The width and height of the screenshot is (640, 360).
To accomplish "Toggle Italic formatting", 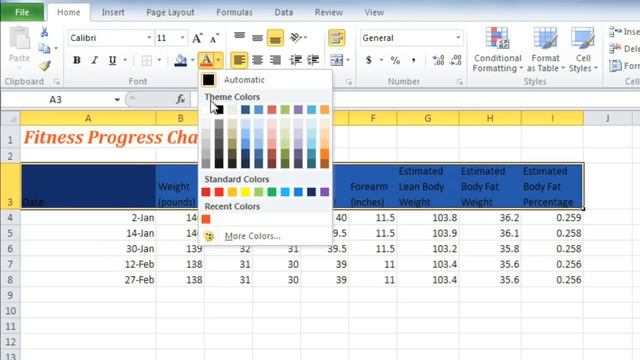I will click(x=94, y=60).
